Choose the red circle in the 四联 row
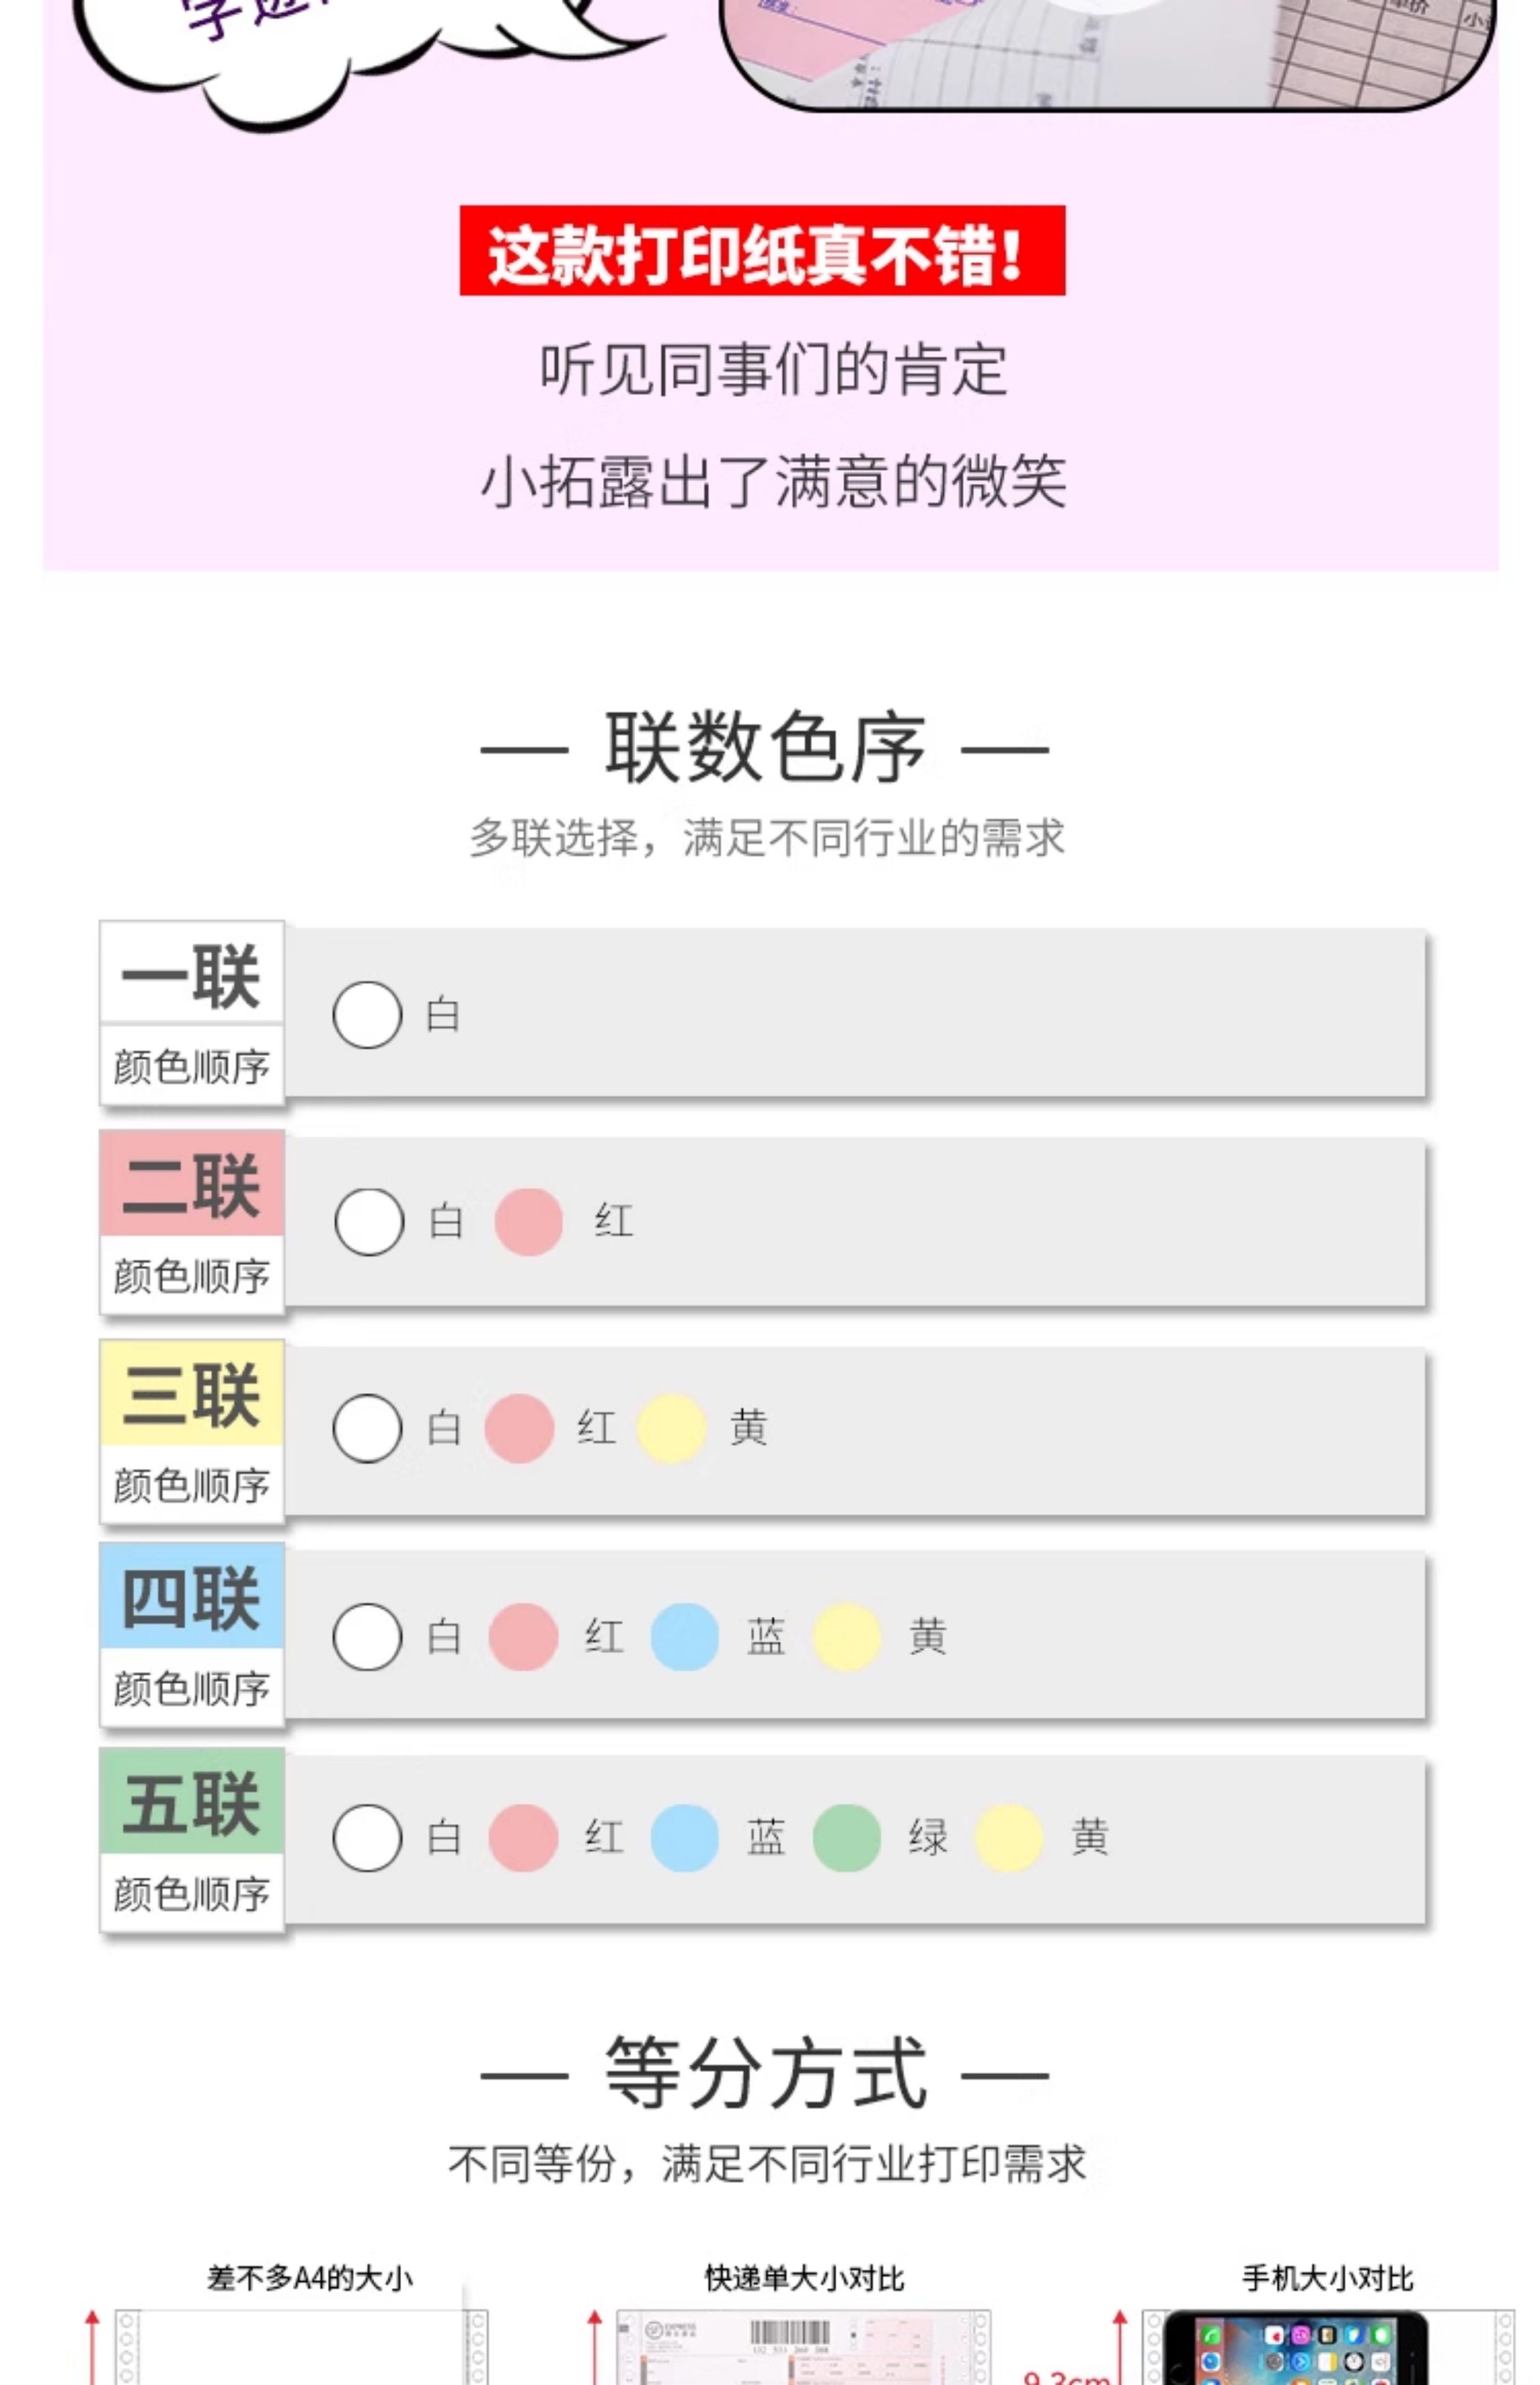This screenshot has width=1540, height=2385. [523, 1637]
